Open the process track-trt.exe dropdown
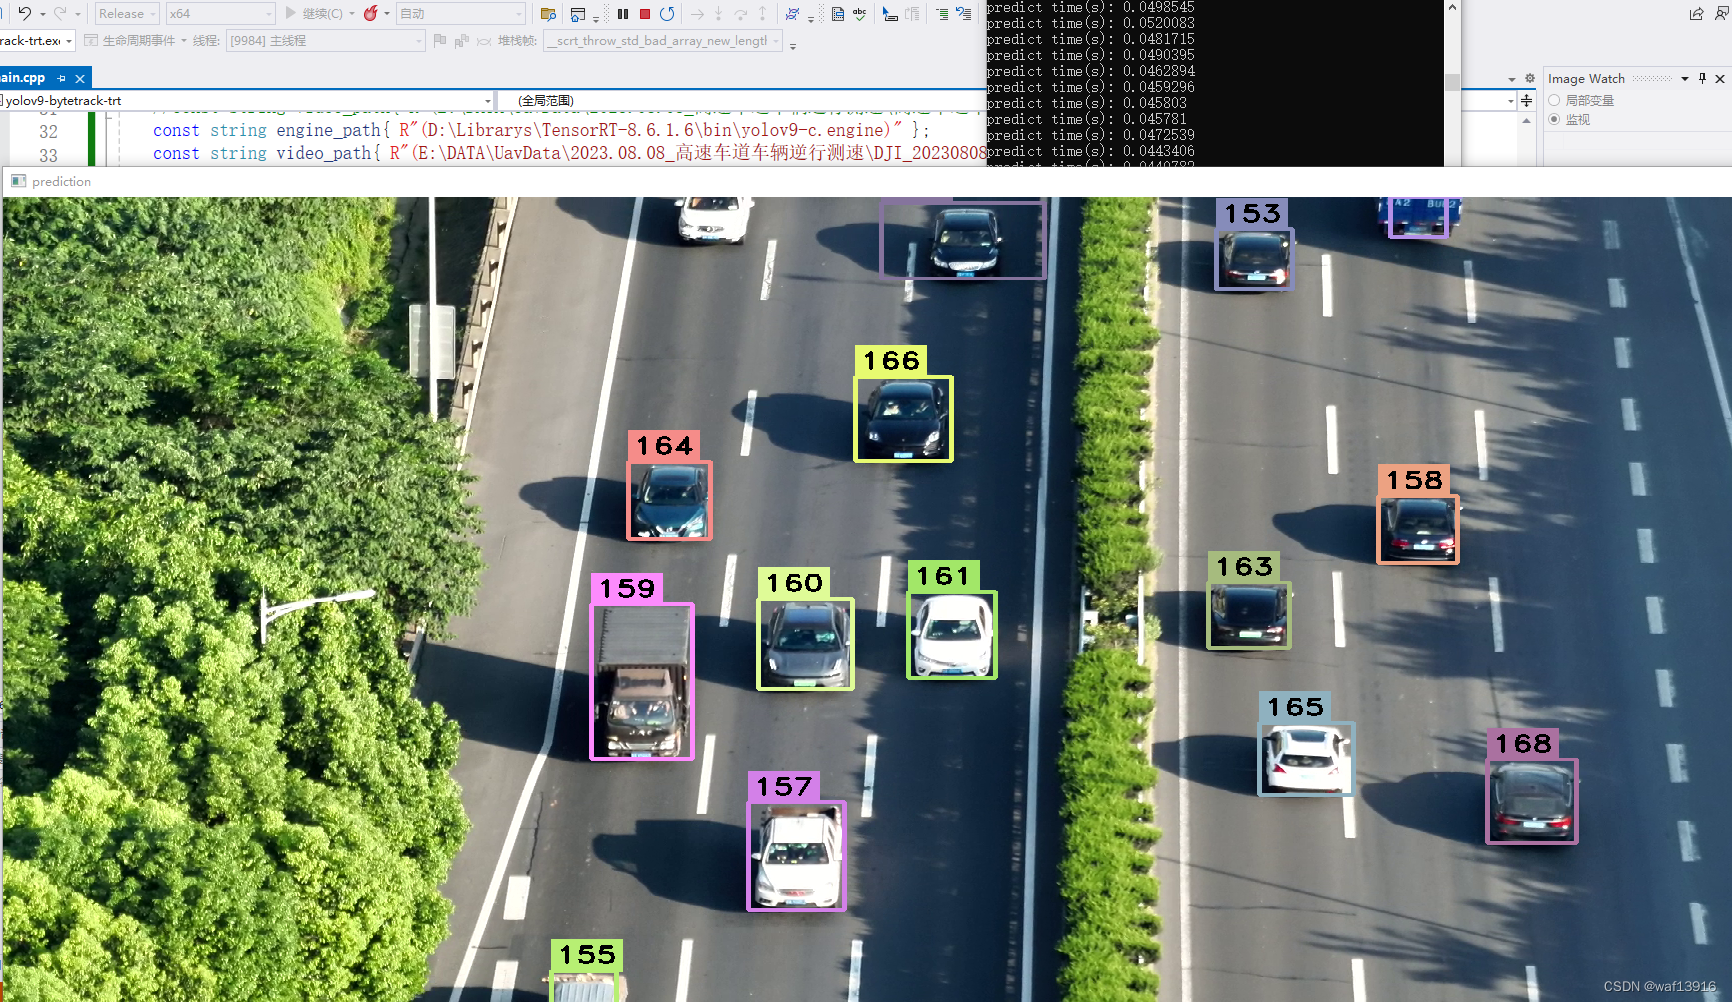Screen dimensions: 1732x1002 pos(37,41)
